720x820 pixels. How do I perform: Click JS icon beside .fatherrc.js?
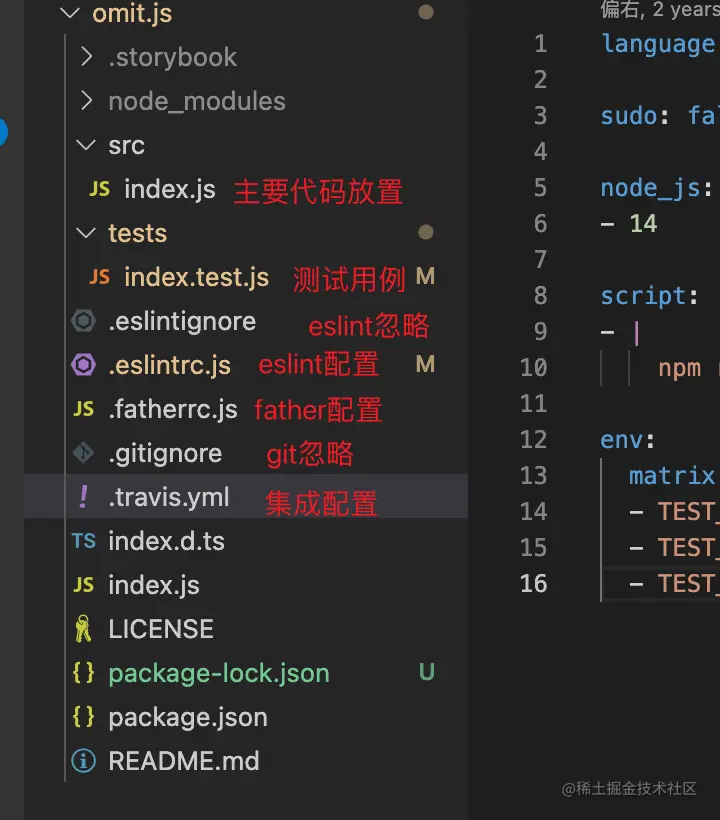(x=84, y=408)
